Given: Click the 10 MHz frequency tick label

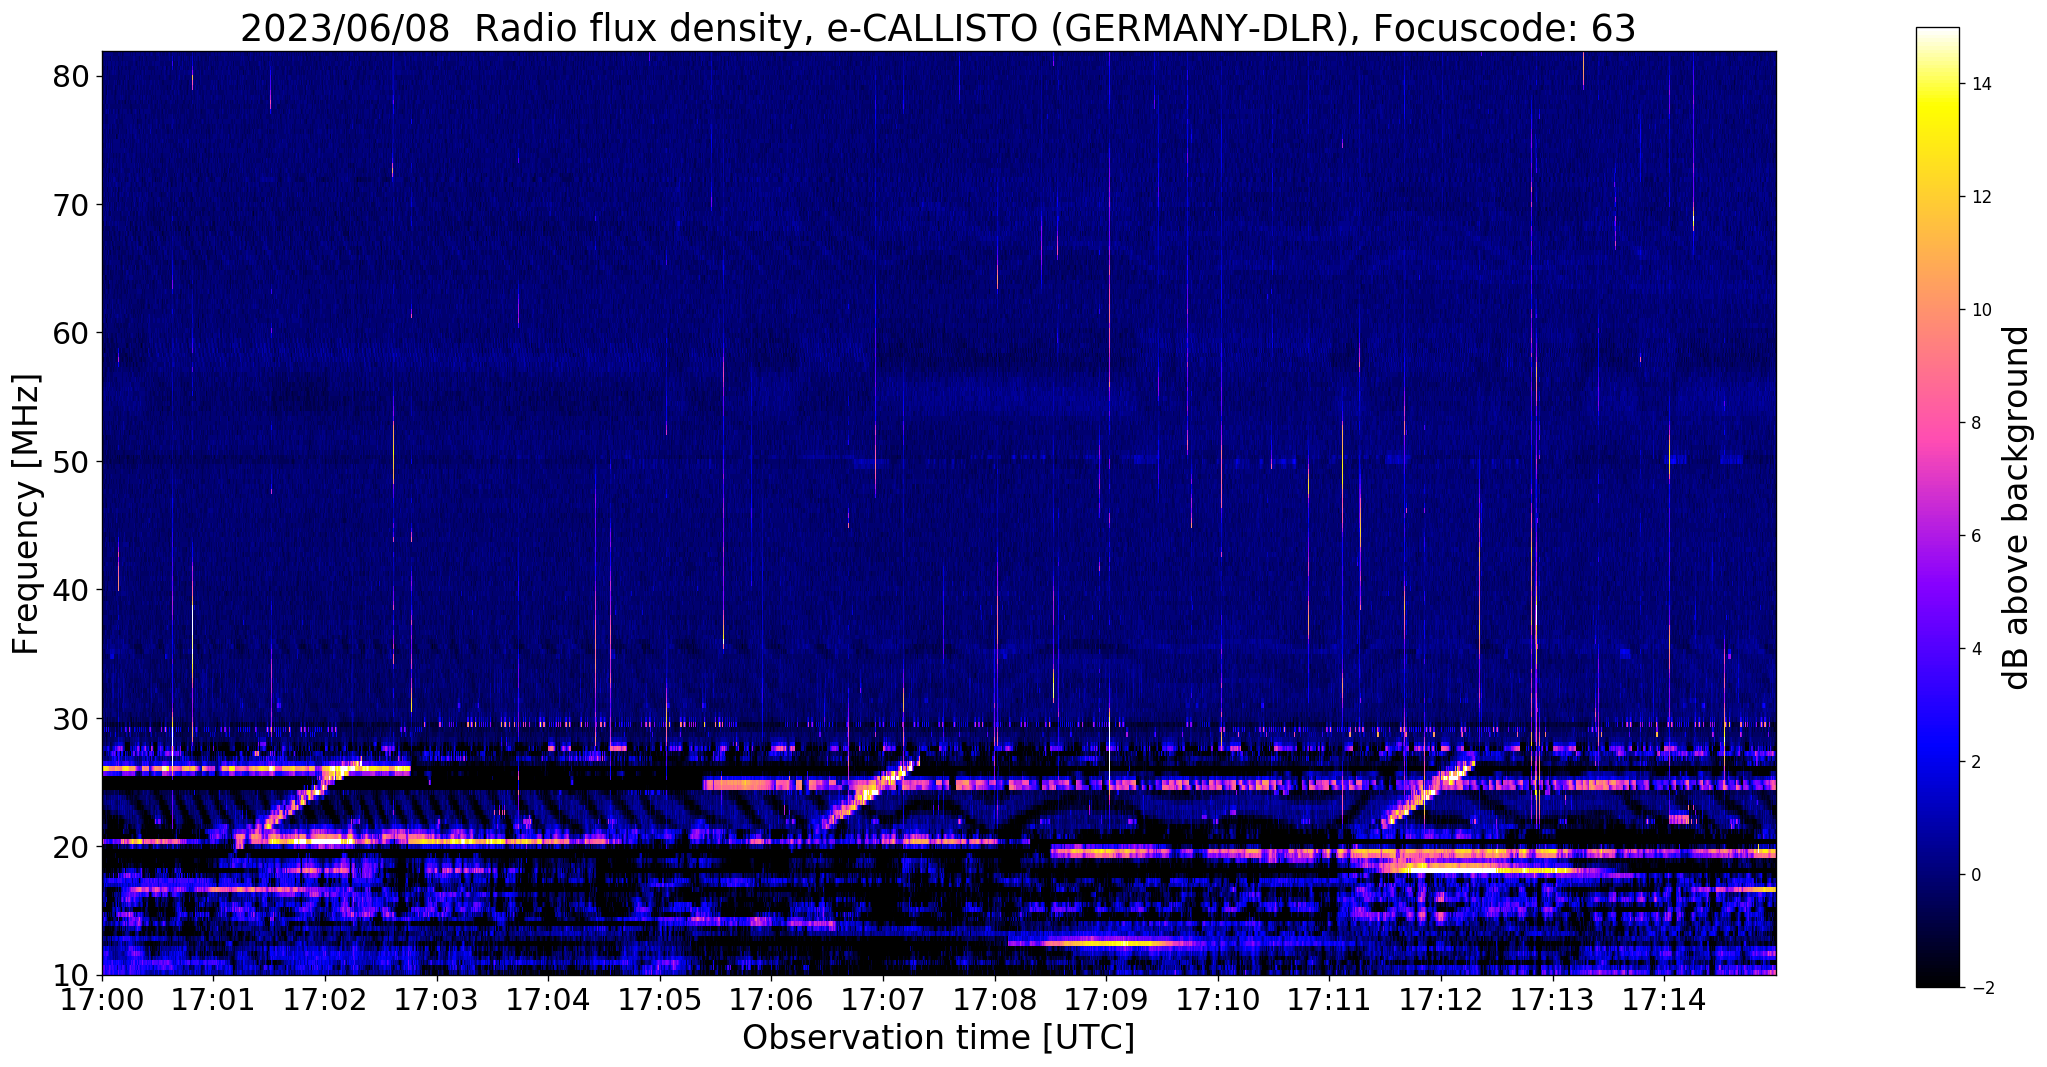Looking at the screenshot, I should click(70, 975).
